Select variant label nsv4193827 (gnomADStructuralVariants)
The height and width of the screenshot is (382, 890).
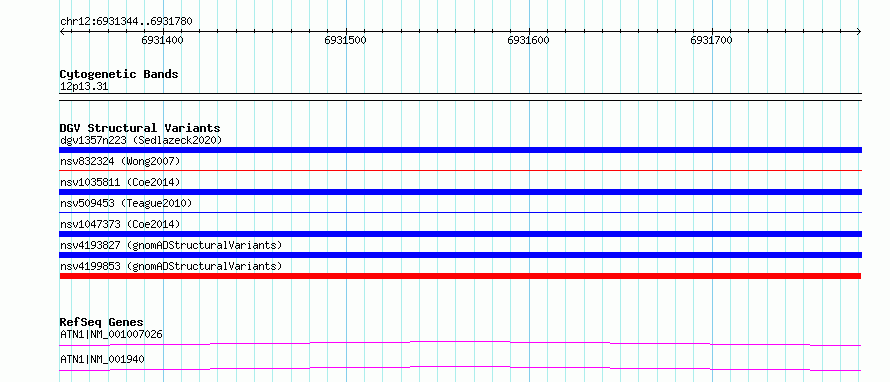click(171, 245)
